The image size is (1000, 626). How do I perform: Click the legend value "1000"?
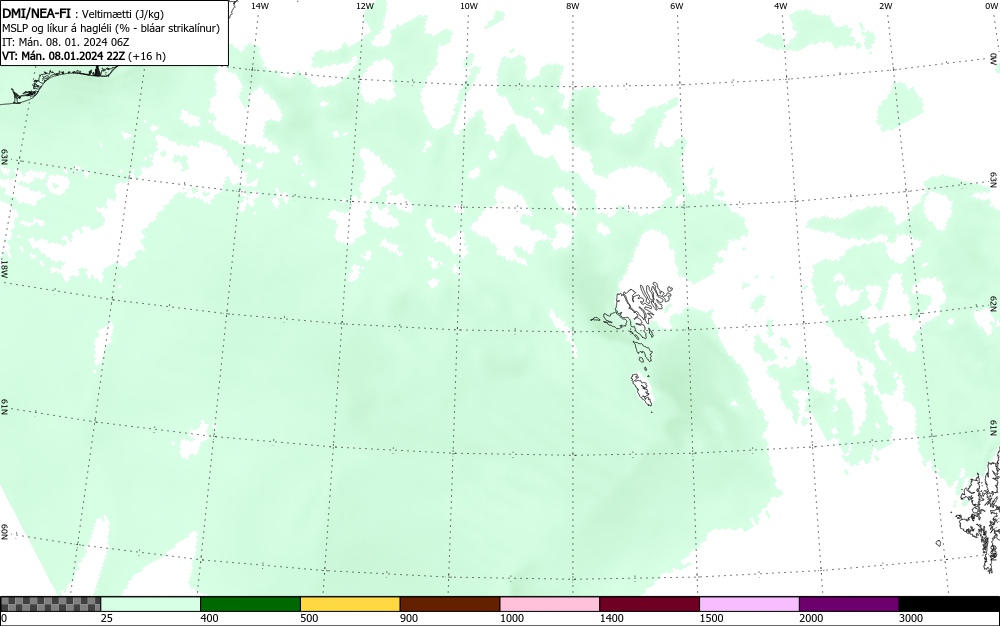pyautogui.click(x=511, y=618)
